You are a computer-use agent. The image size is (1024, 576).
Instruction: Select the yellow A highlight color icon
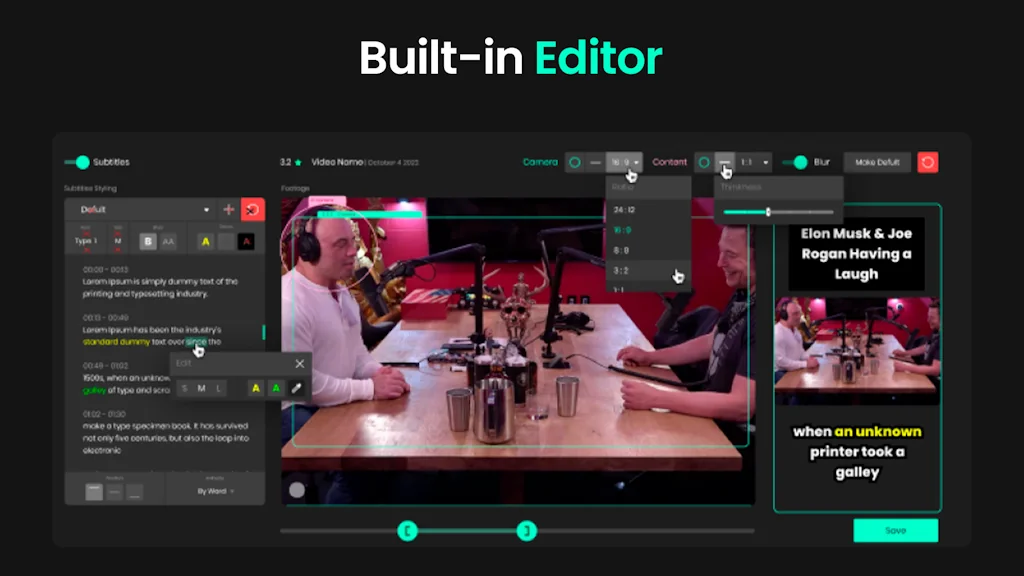pyautogui.click(x=206, y=242)
